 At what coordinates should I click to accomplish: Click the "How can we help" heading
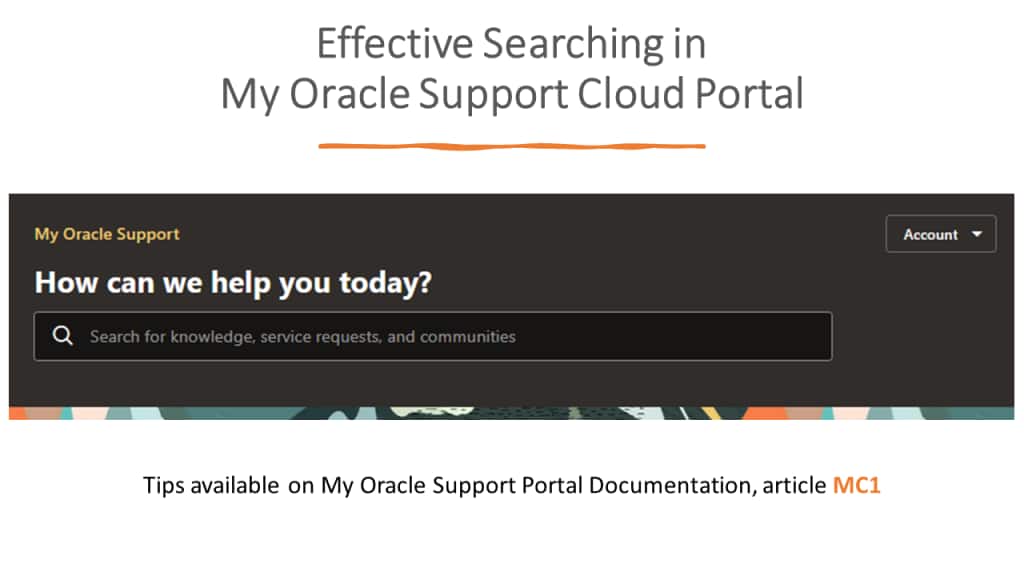233,283
